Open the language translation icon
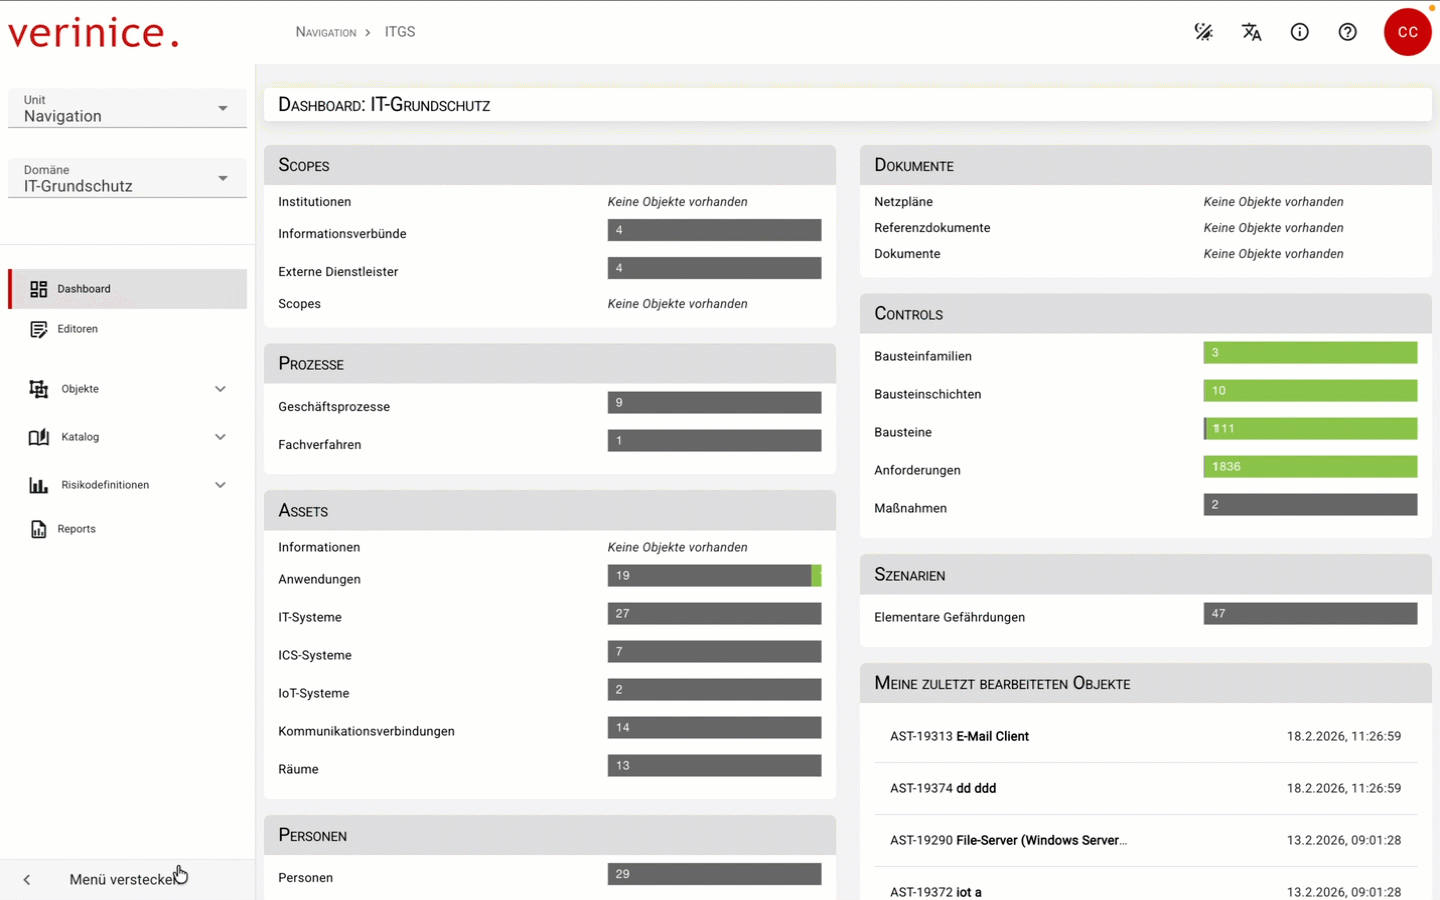This screenshot has width=1440, height=900. pos(1252,32)
